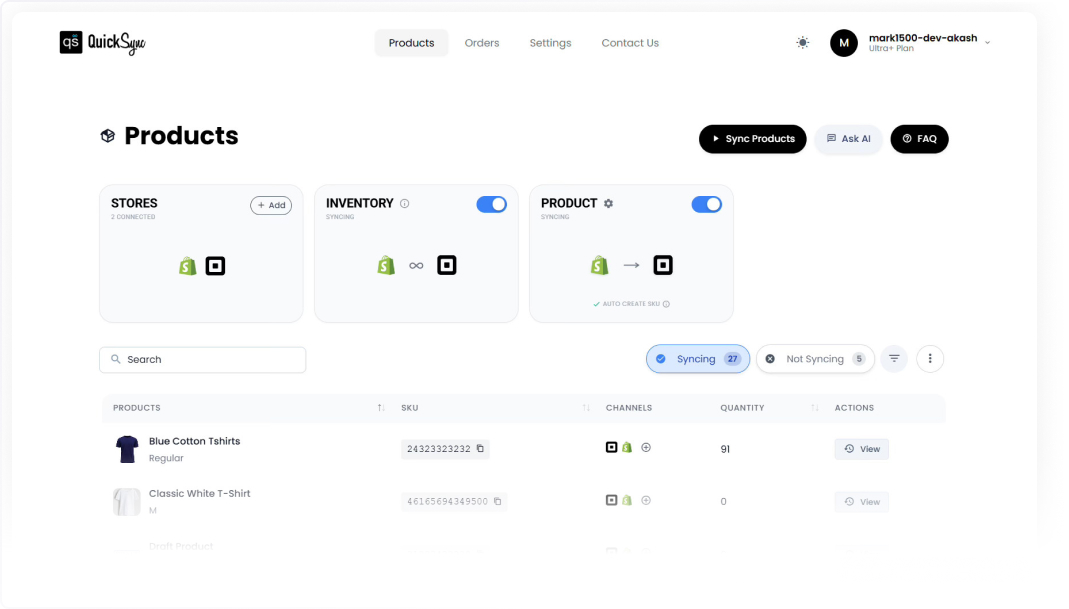This screenshot has width=1069, height=609.
Task: Click the Square icon in Stores card
Action: click(215, 266)
